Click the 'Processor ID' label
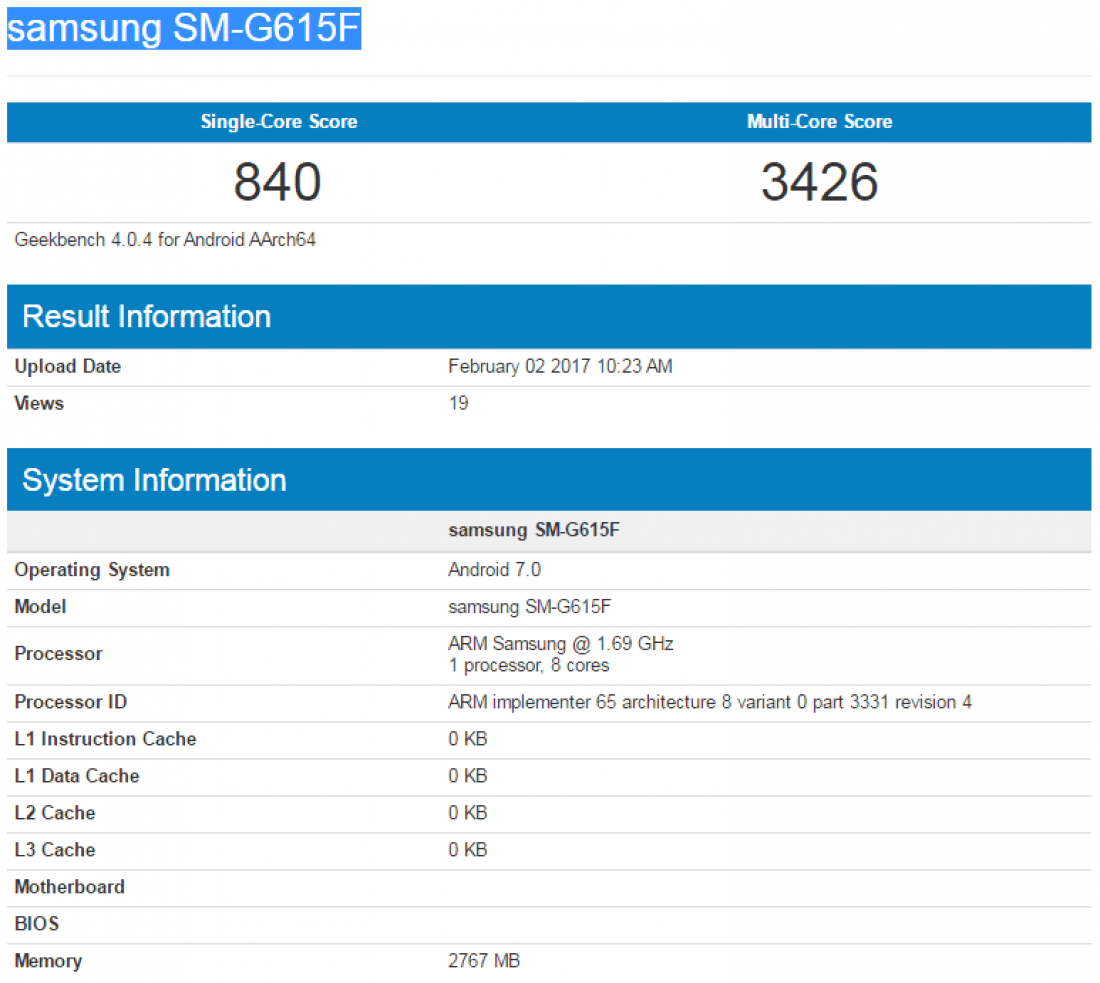 71,702
